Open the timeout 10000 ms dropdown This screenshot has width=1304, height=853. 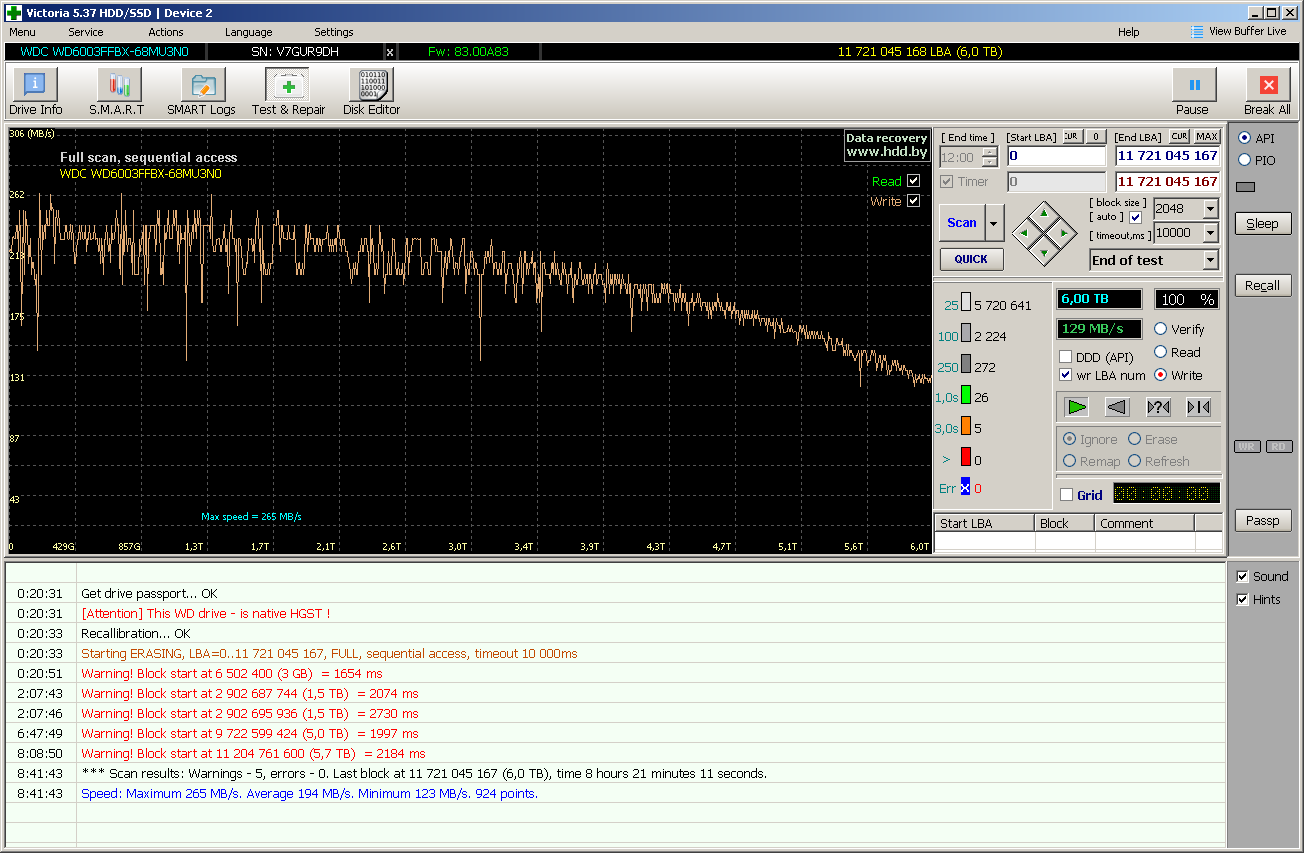(x=1210, y=233)
